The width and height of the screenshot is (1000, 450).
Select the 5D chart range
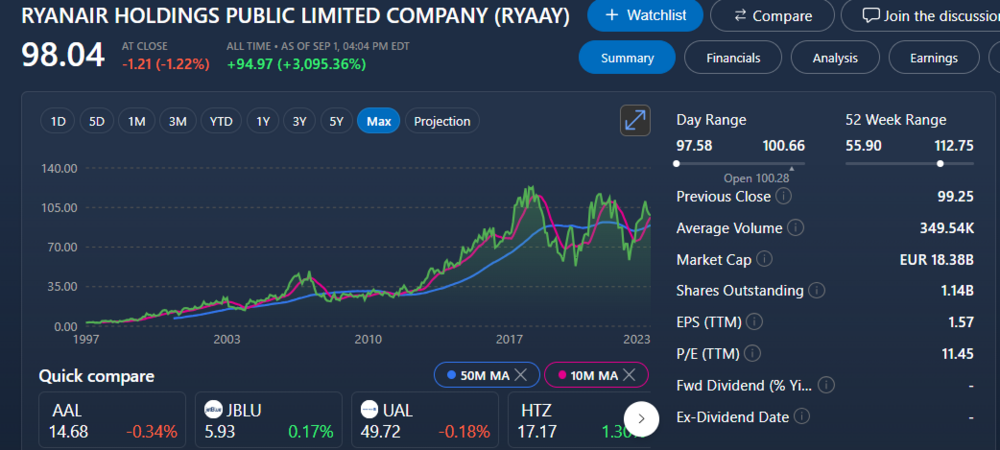97,121
